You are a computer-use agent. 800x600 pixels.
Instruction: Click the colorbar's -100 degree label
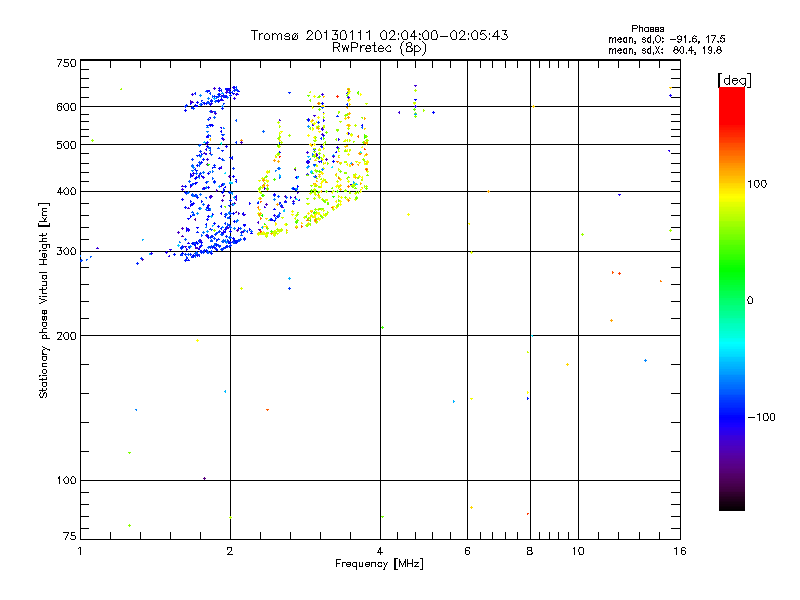tap(762, 417)
